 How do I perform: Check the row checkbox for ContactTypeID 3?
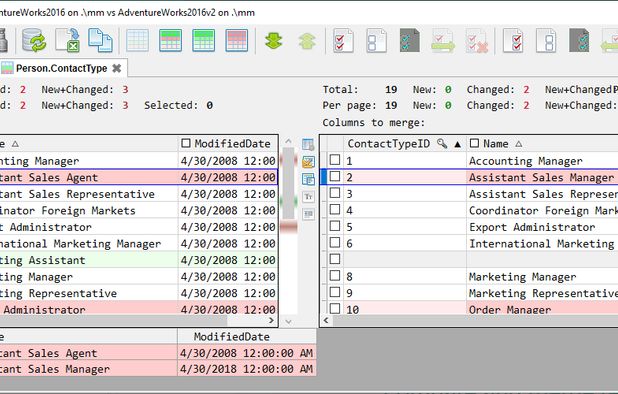(335, 193)
